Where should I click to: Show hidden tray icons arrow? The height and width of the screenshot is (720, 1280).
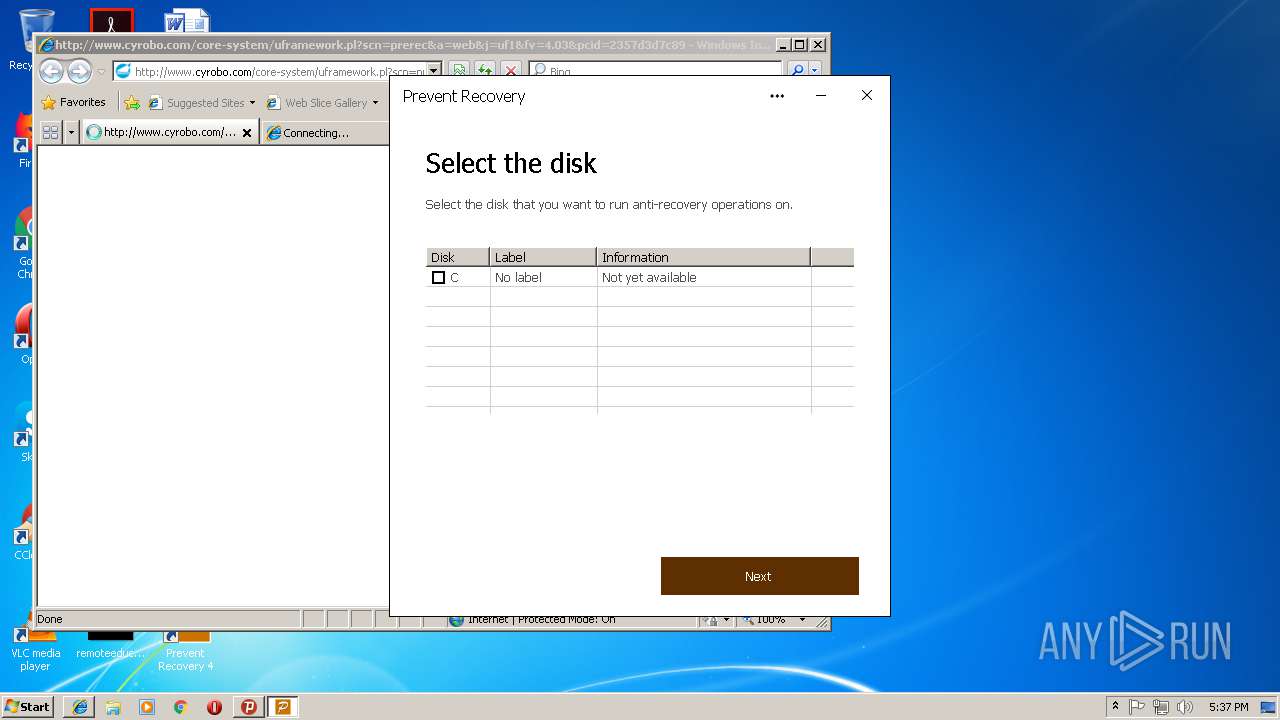coord(1115,706)
